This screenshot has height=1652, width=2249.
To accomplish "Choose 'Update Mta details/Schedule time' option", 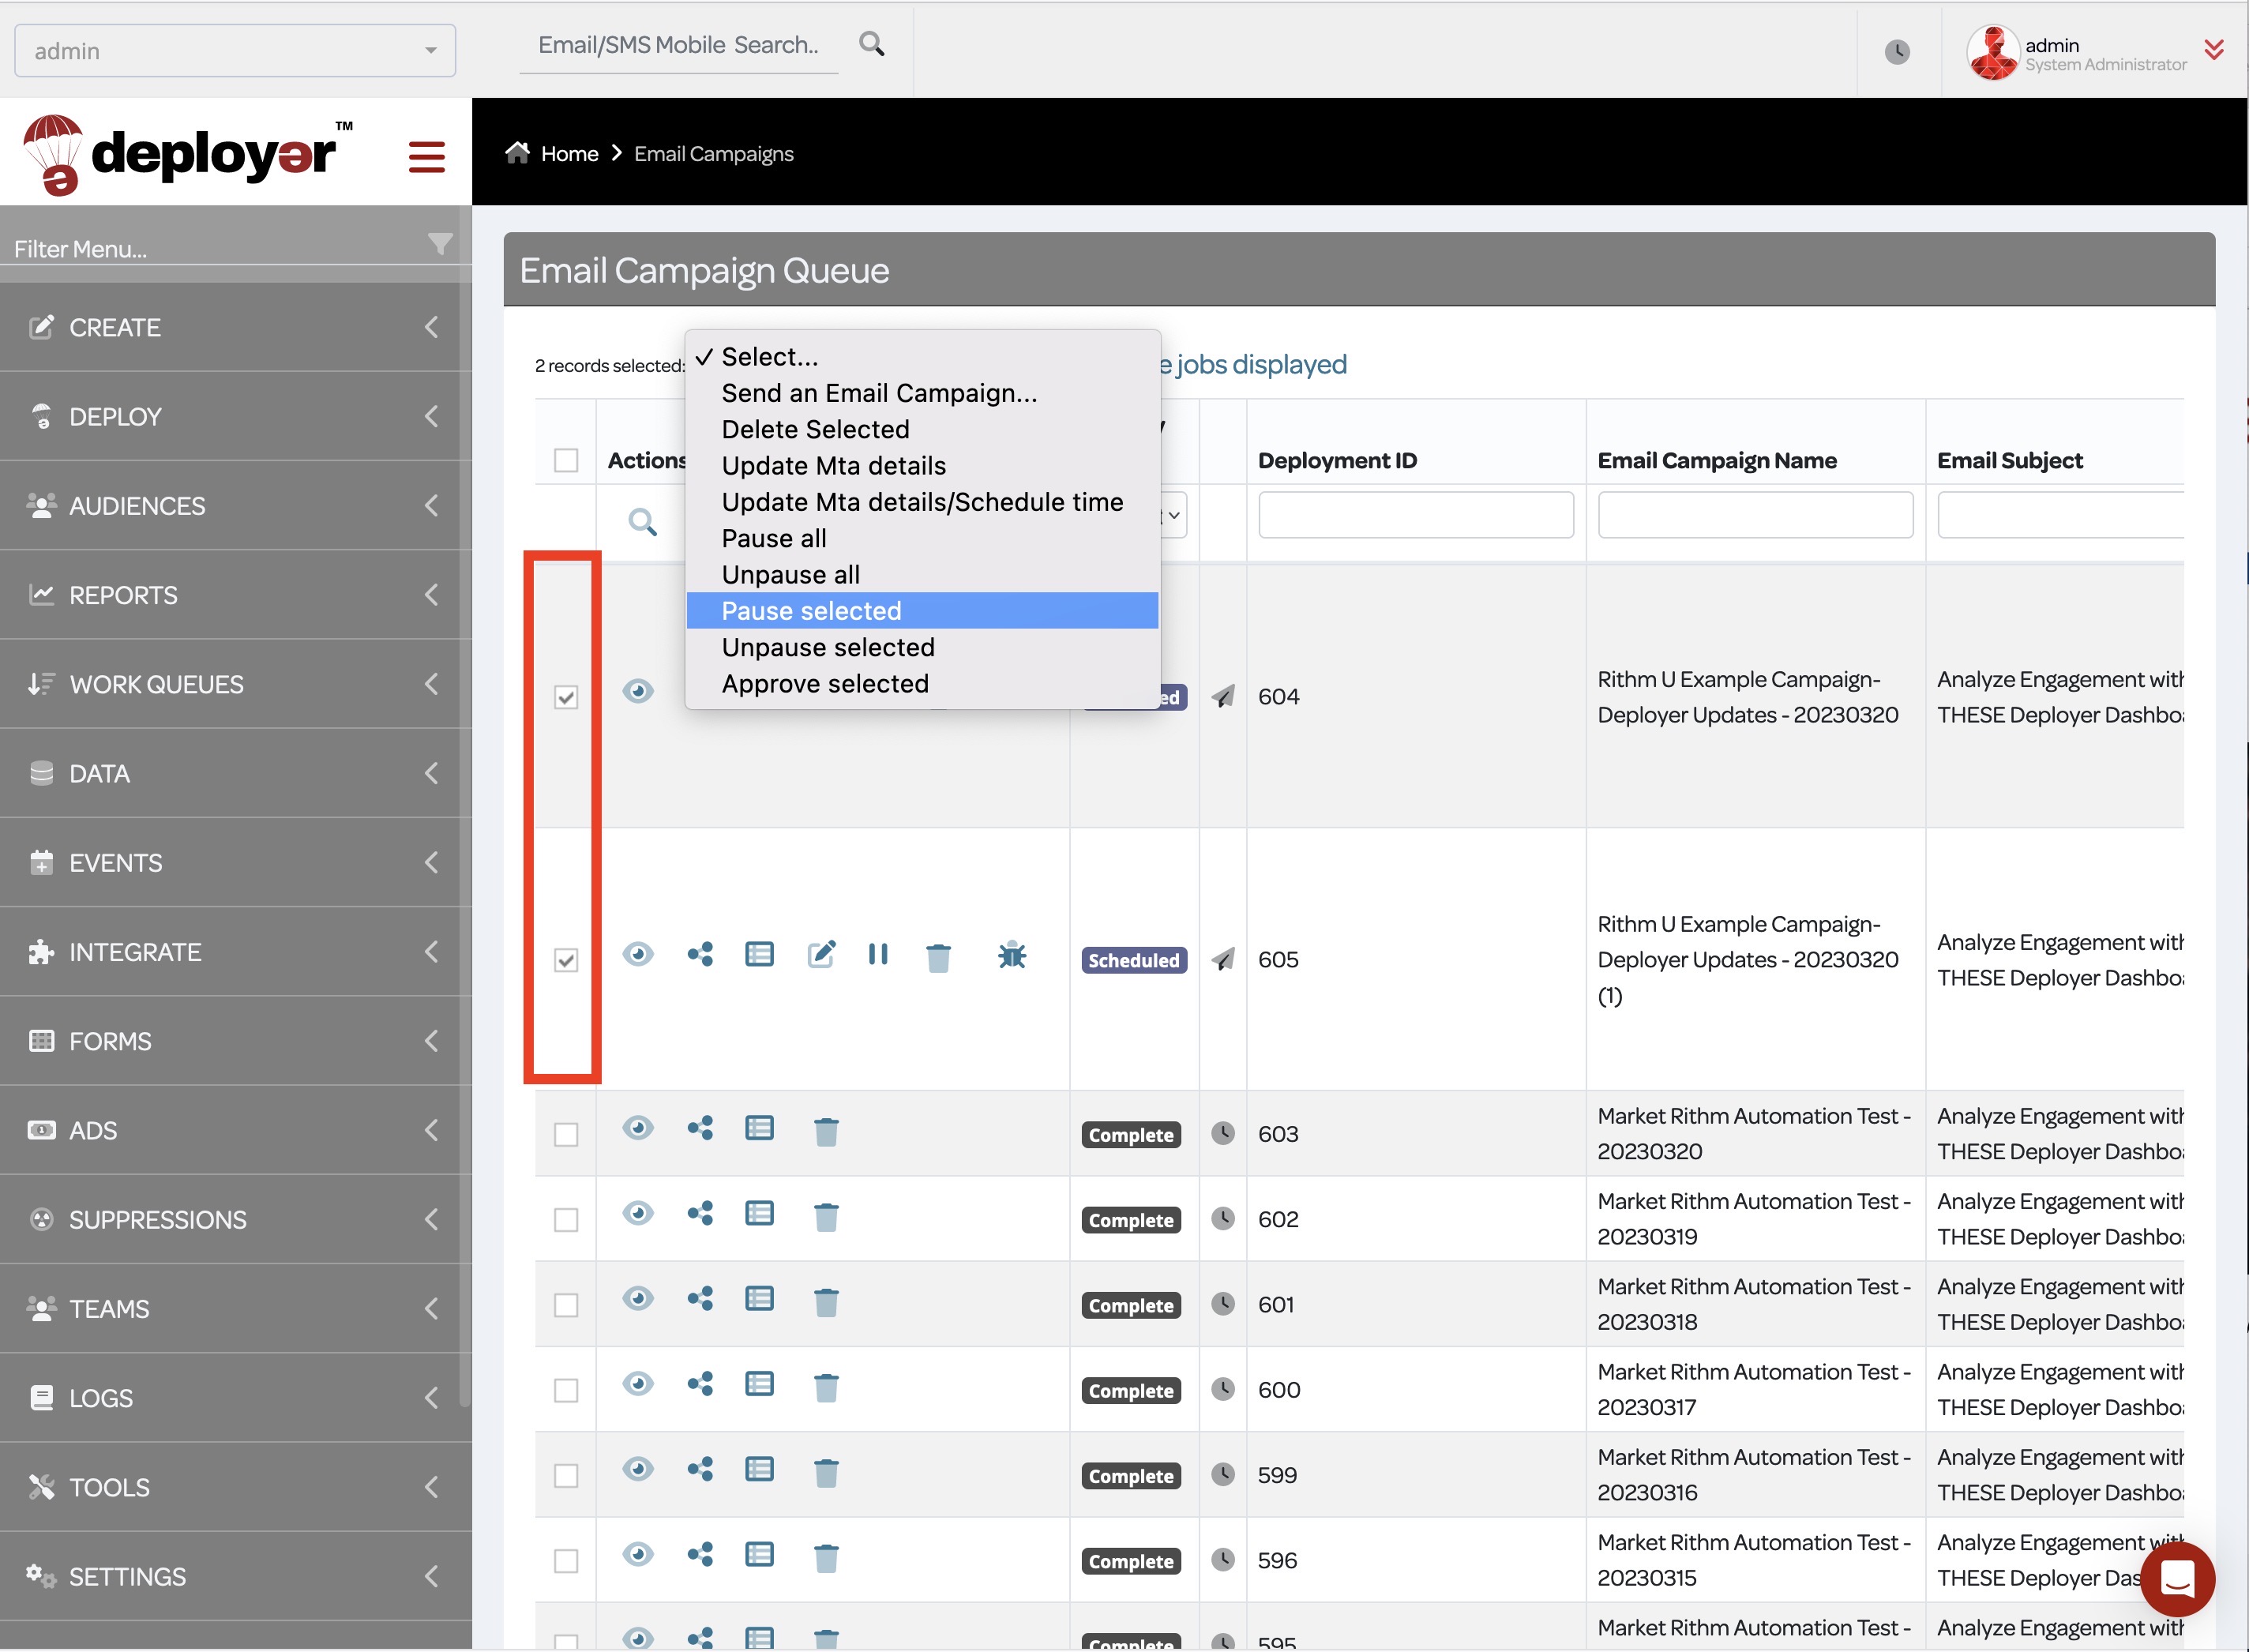I will click(922, 502).
